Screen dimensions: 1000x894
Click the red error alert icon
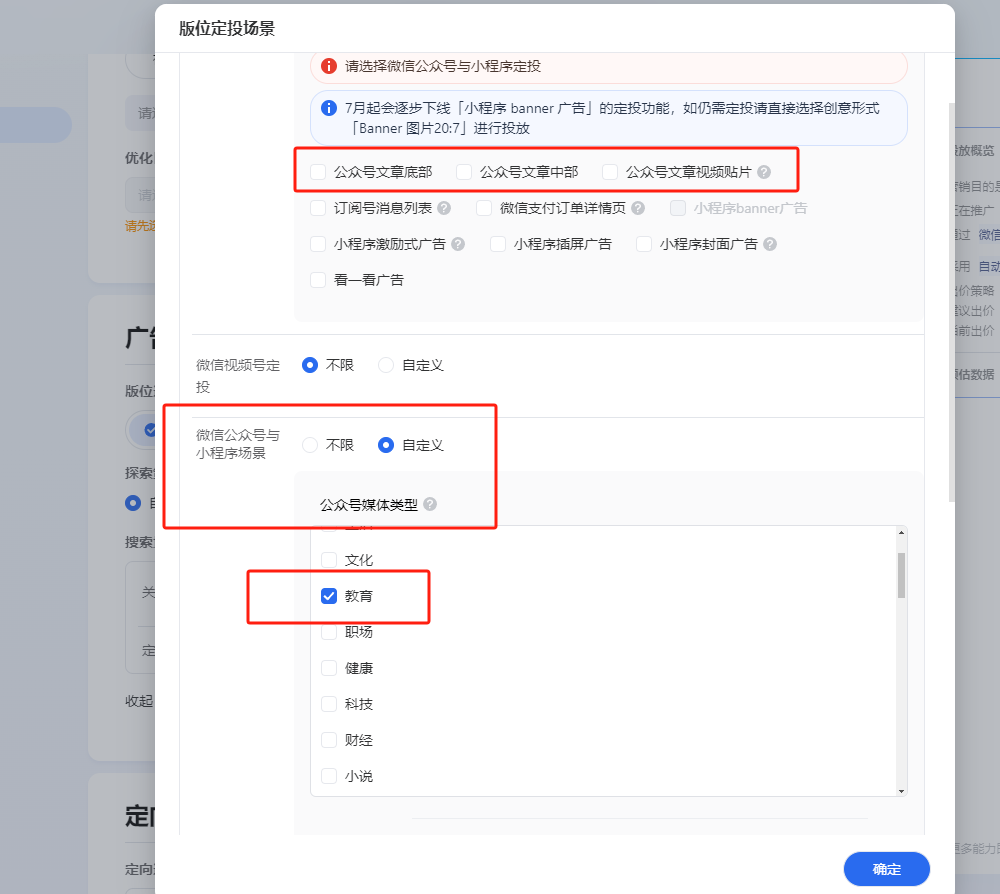click(x=328, y=66)
